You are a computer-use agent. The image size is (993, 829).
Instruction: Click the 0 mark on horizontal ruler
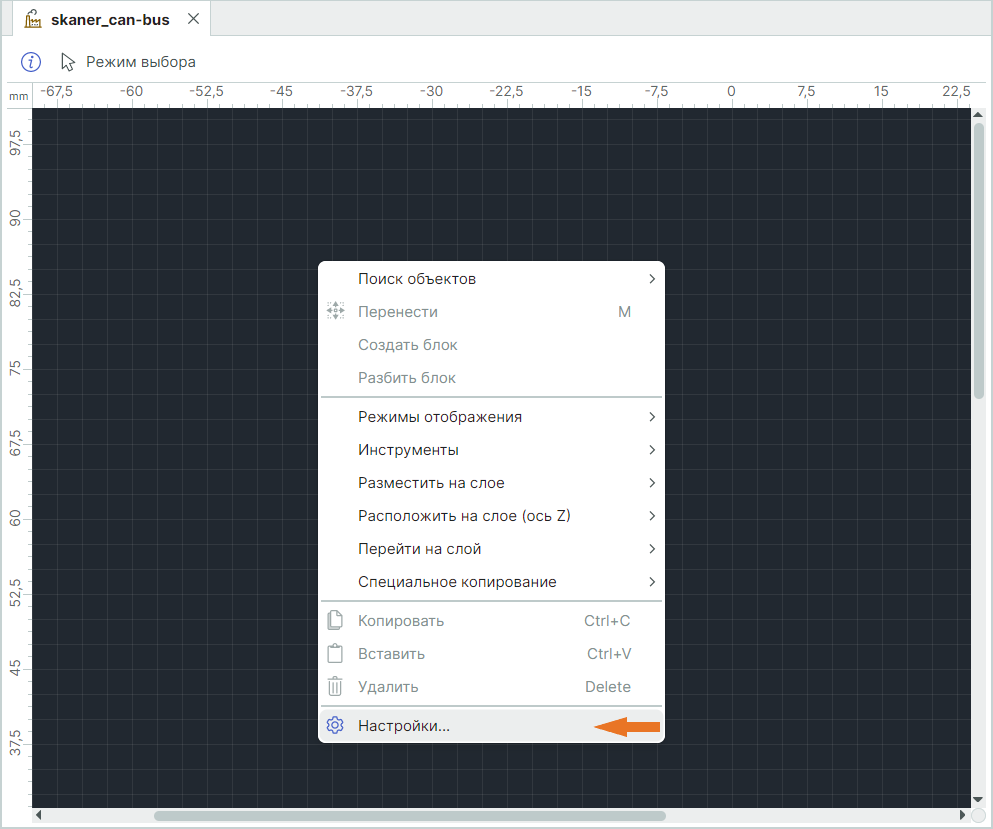(x=731, y=91)
